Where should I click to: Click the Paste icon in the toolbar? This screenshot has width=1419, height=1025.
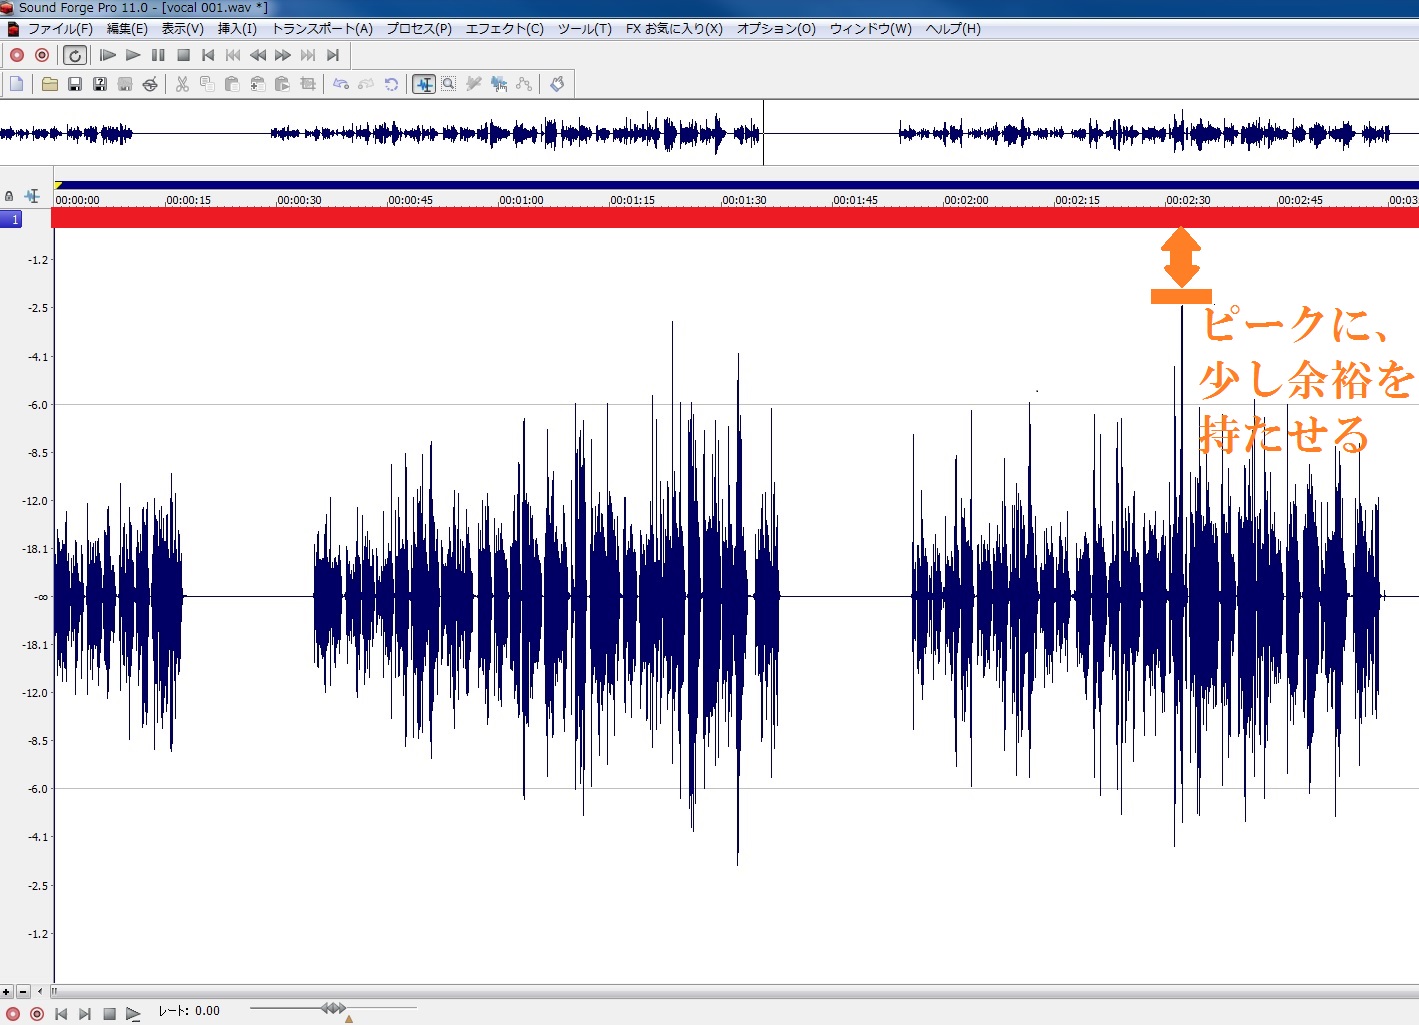coord(232,84)
